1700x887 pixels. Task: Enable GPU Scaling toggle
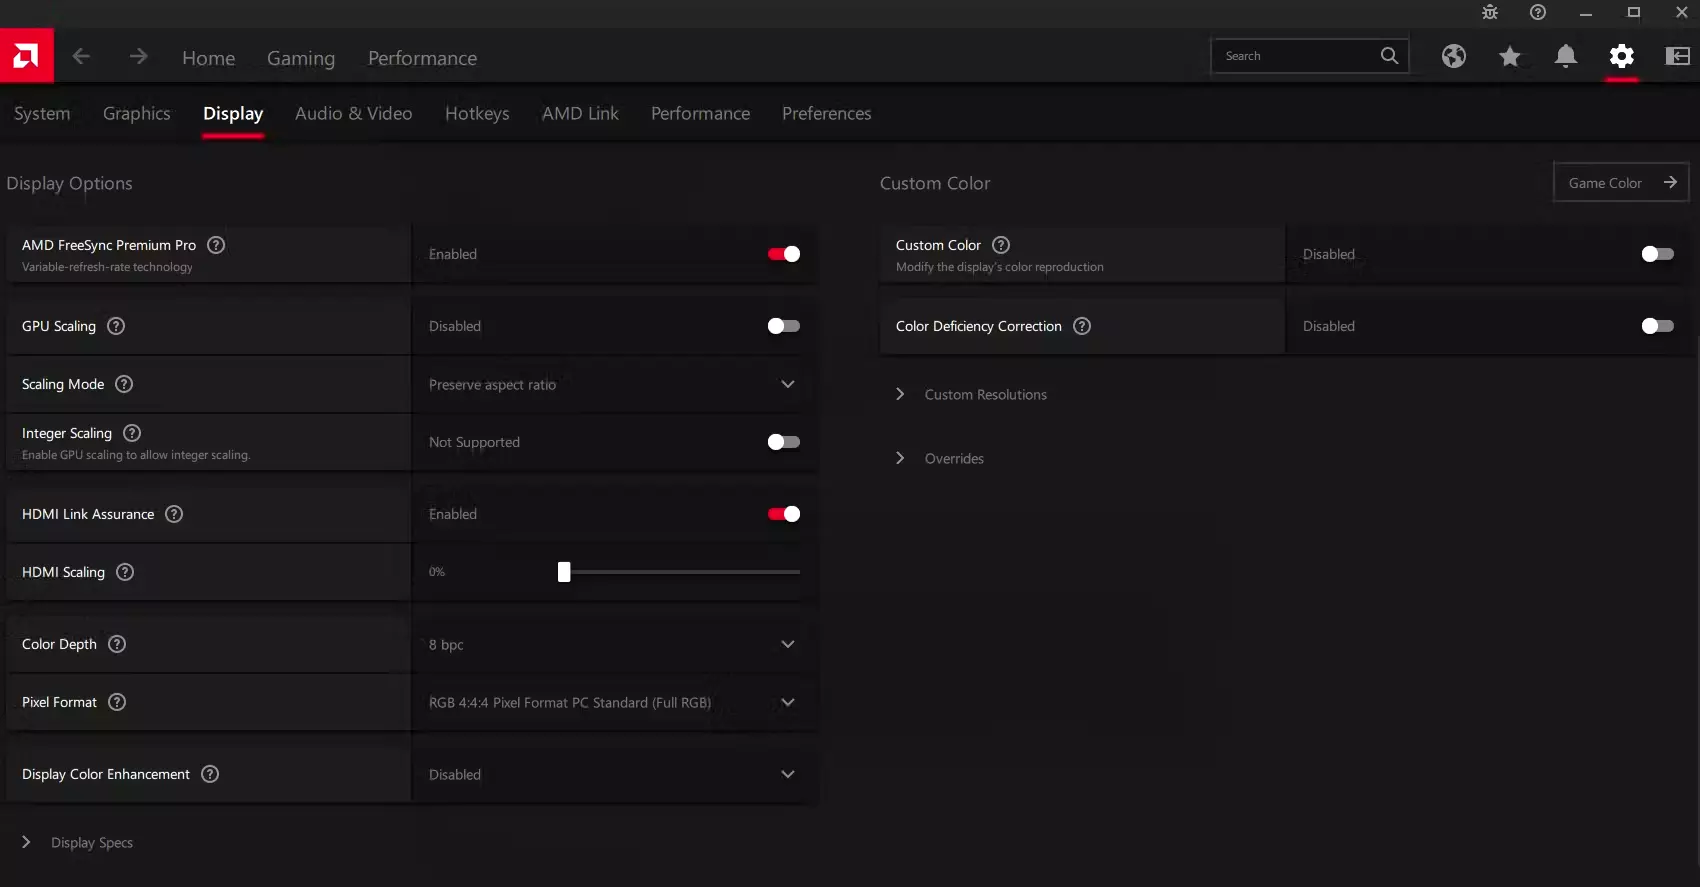tap(784, 326)
